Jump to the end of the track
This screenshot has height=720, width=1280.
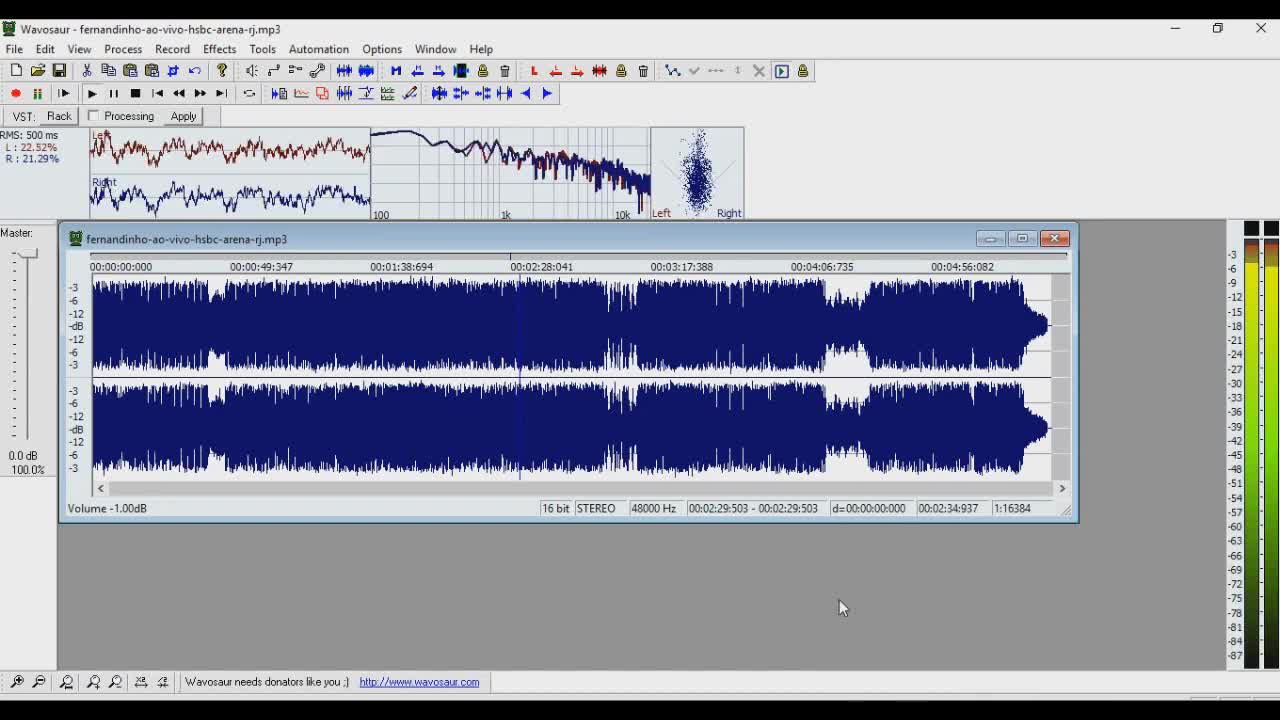click(x=222, y=94)
